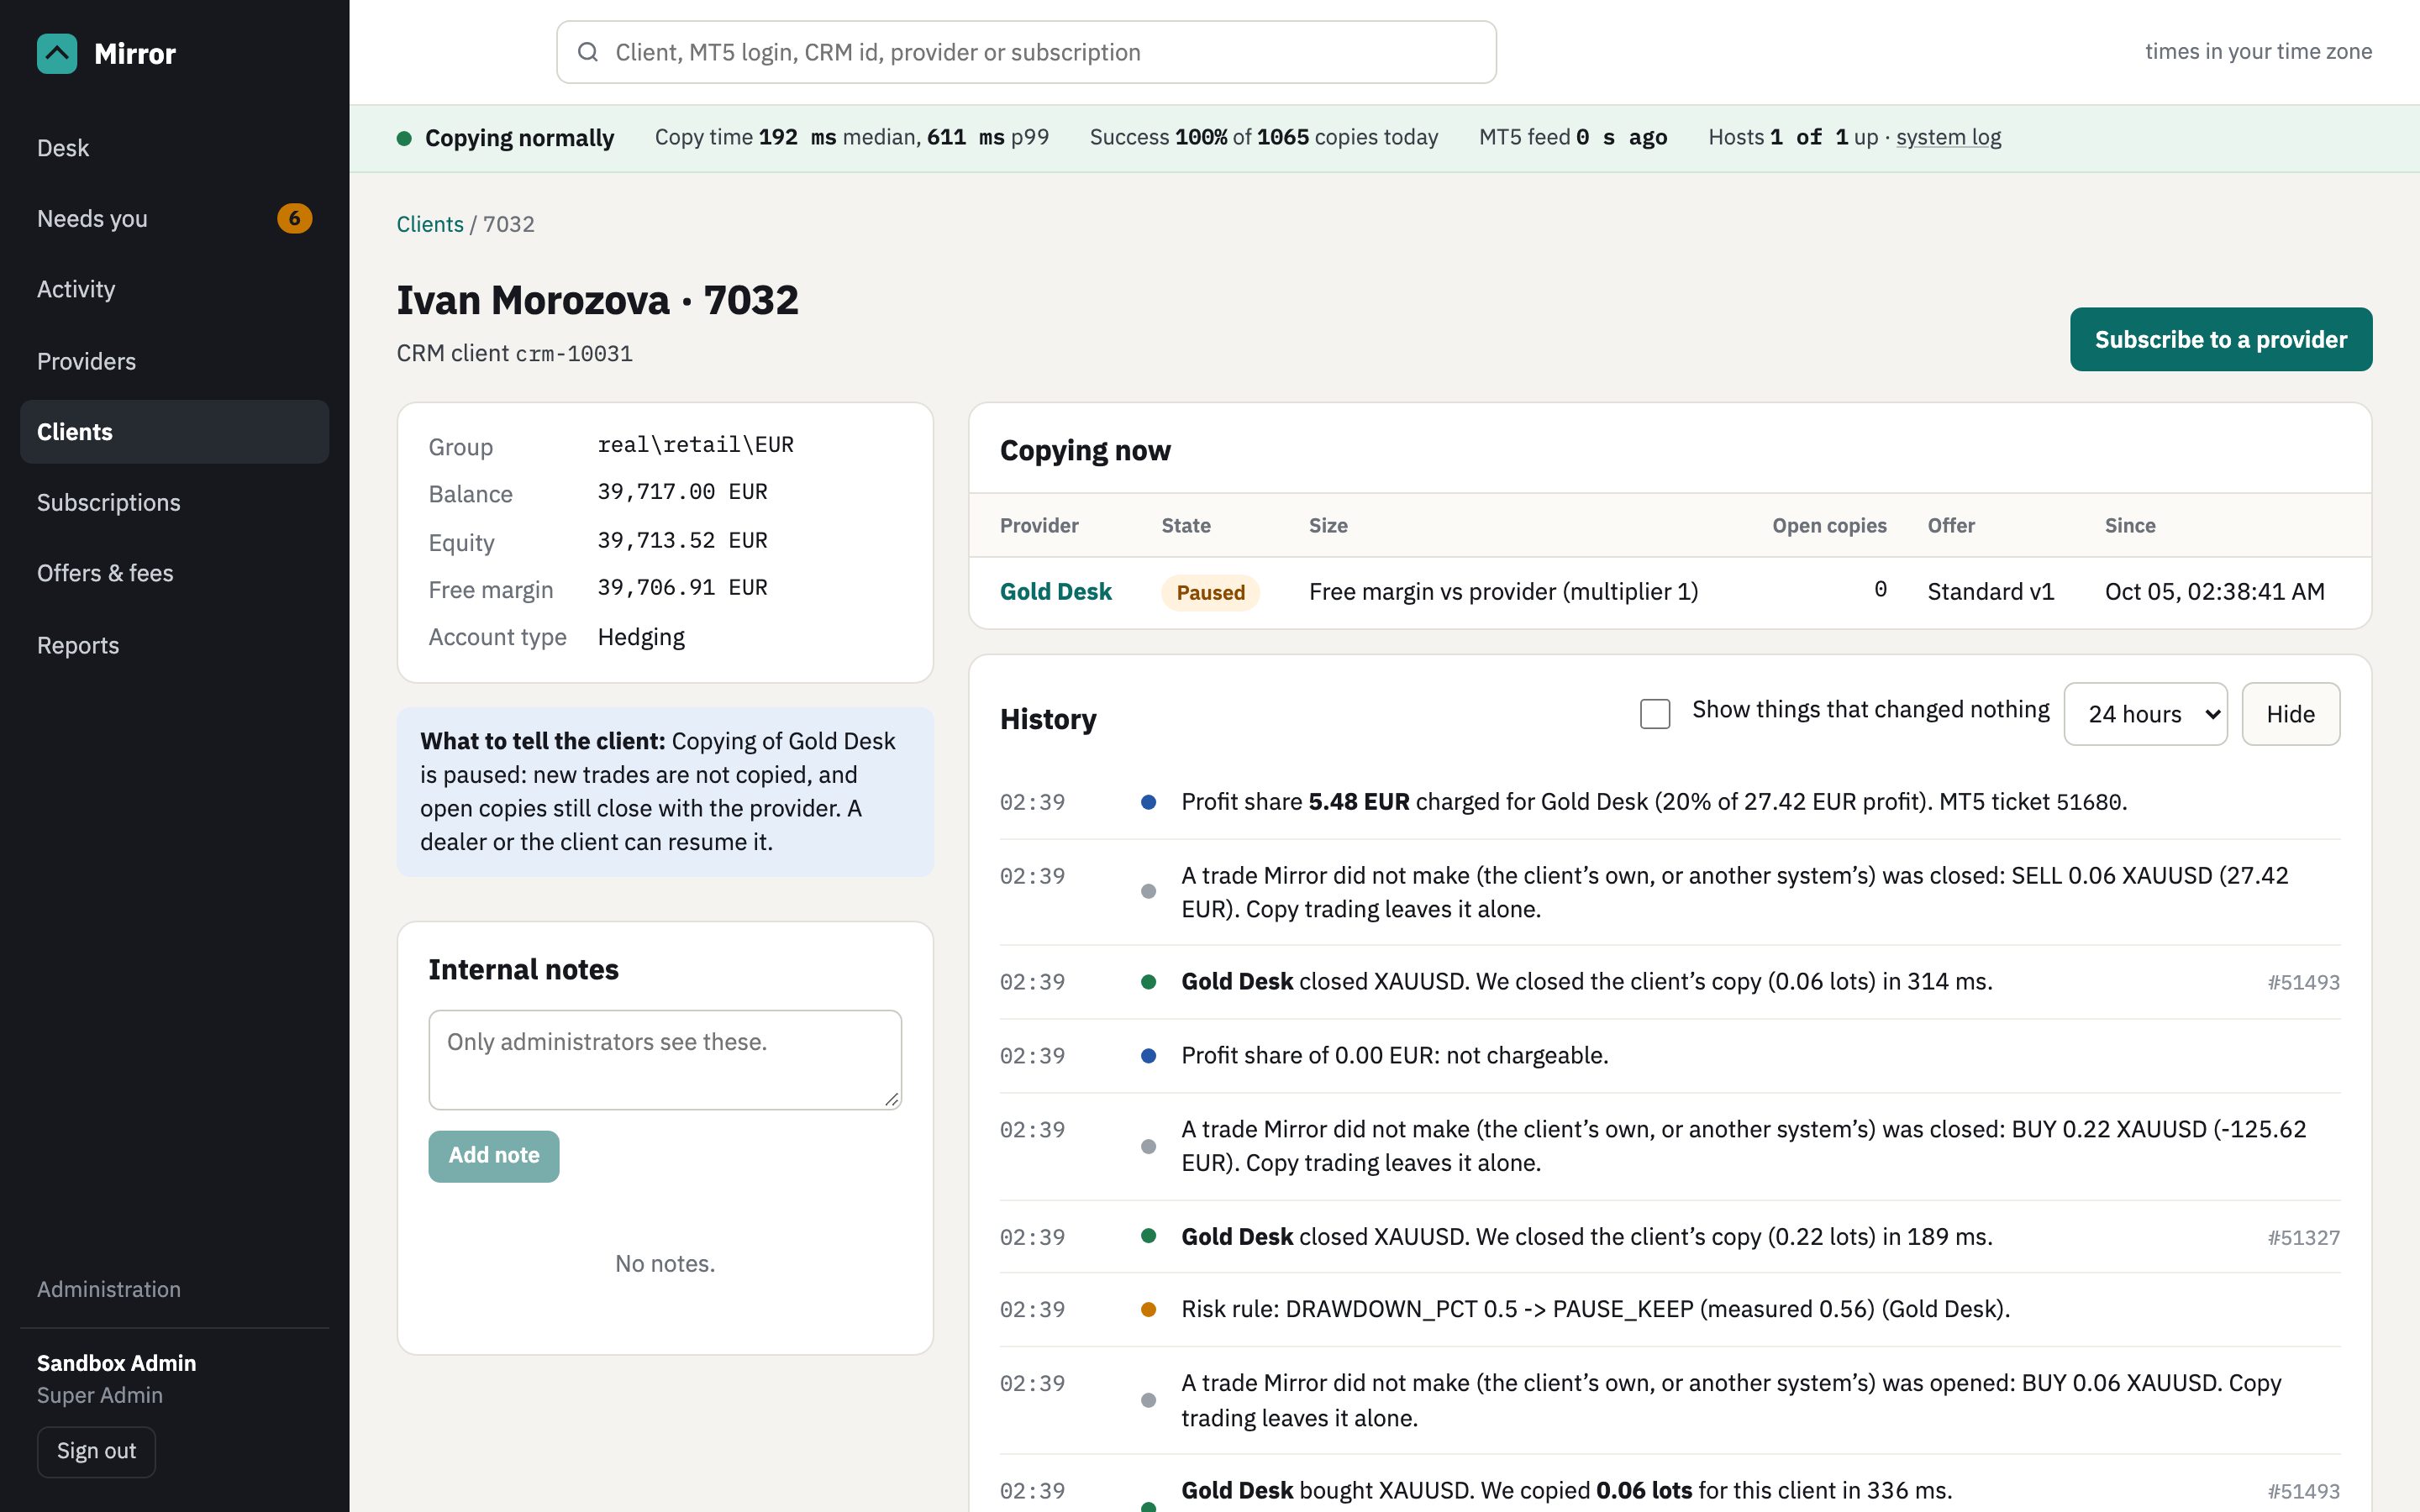Viewport: 2420px width, 1512px height.
Task: Toggle Show things that changed nothing checkbox
Action: [1655, 713]
